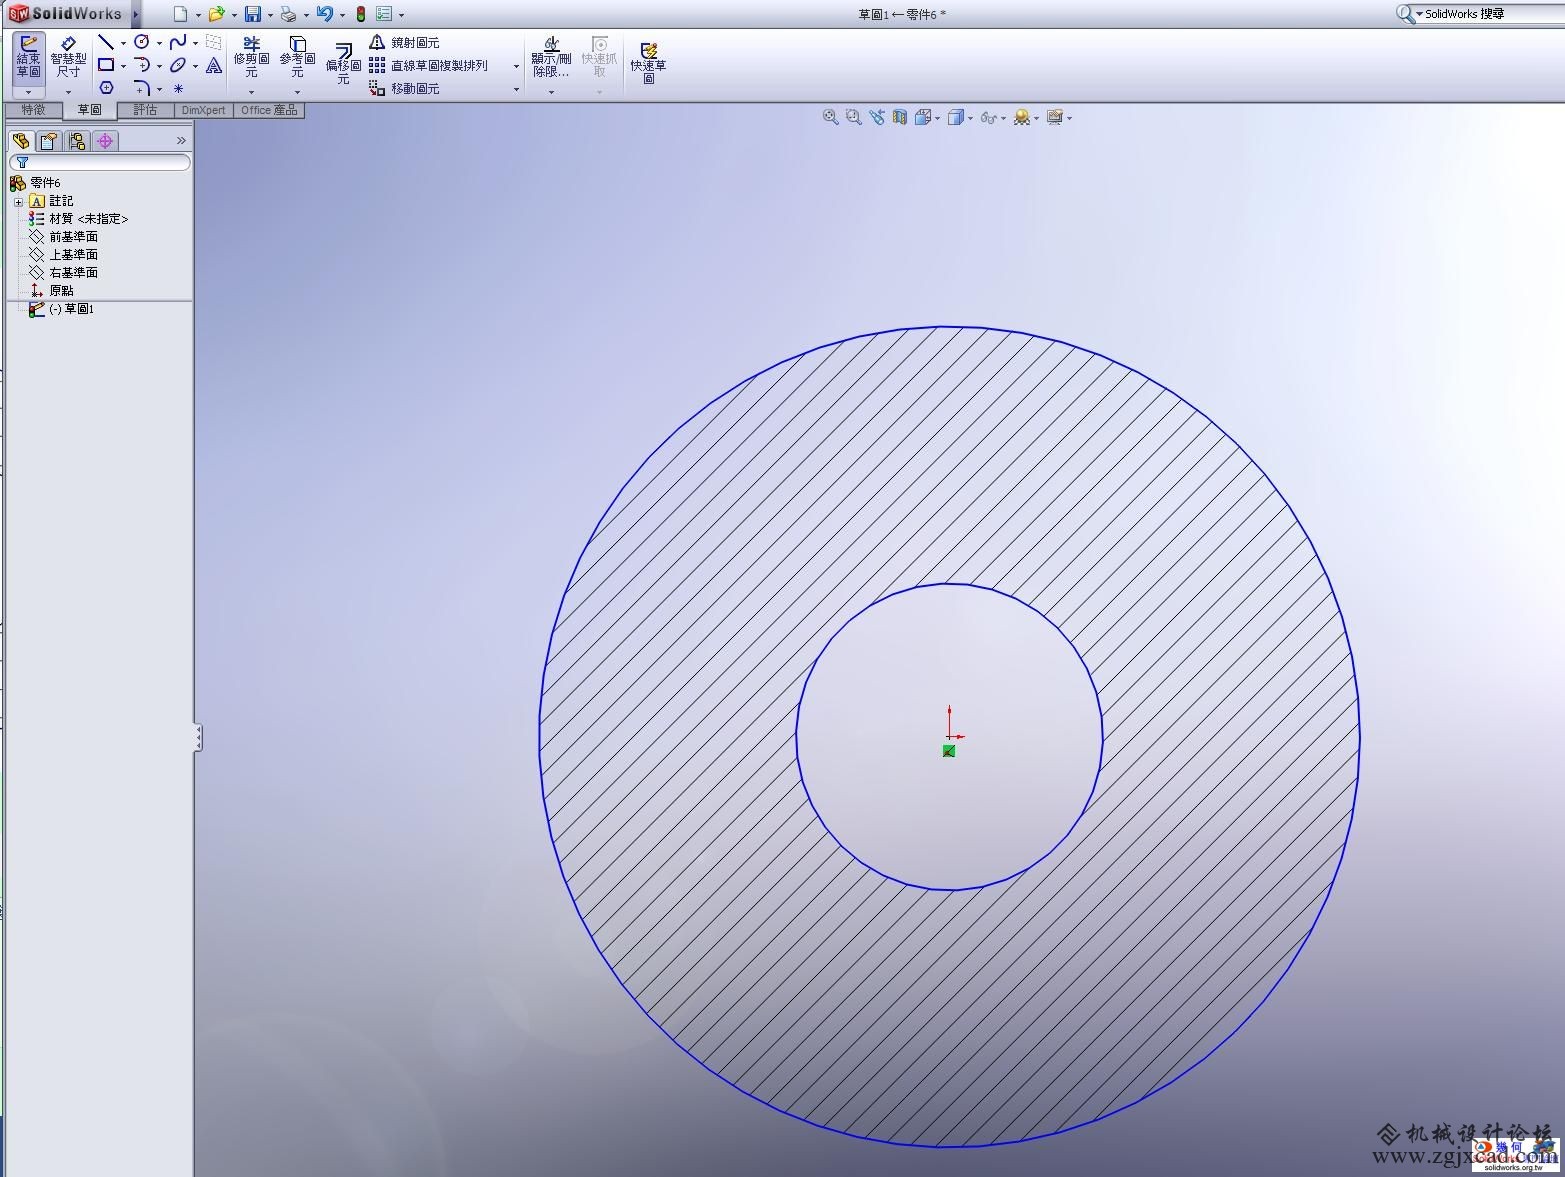This screenshot has height=1177, width=1565.
Task: Click the Print icon
Action: tap(288, 14)
